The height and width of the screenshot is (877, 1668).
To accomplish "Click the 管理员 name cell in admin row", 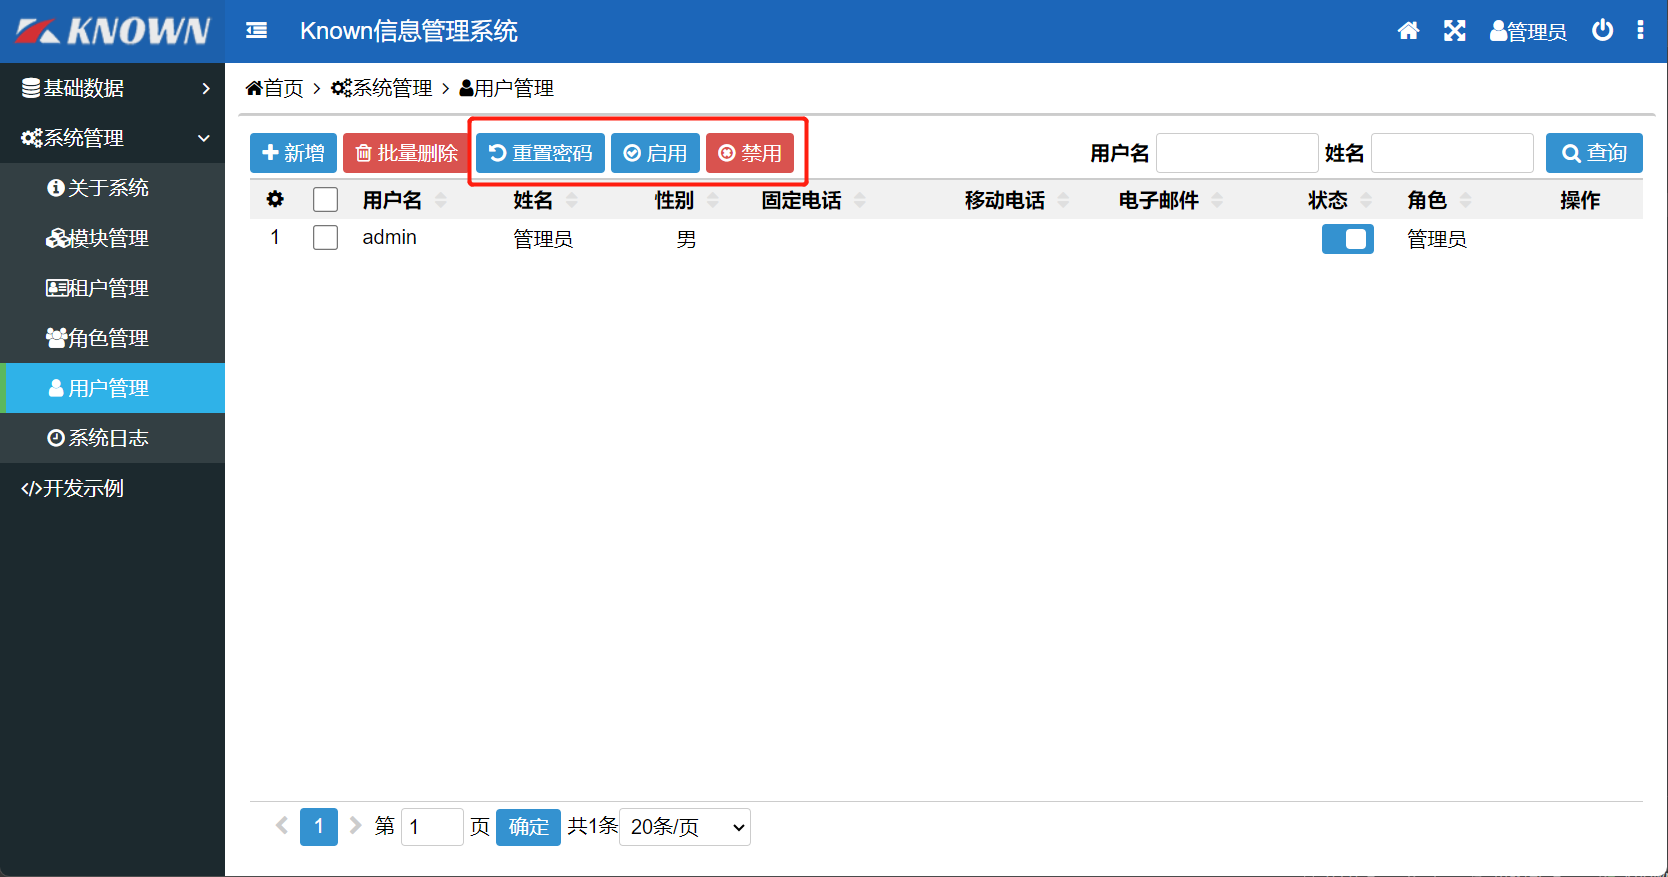I will tap(543, 239).
